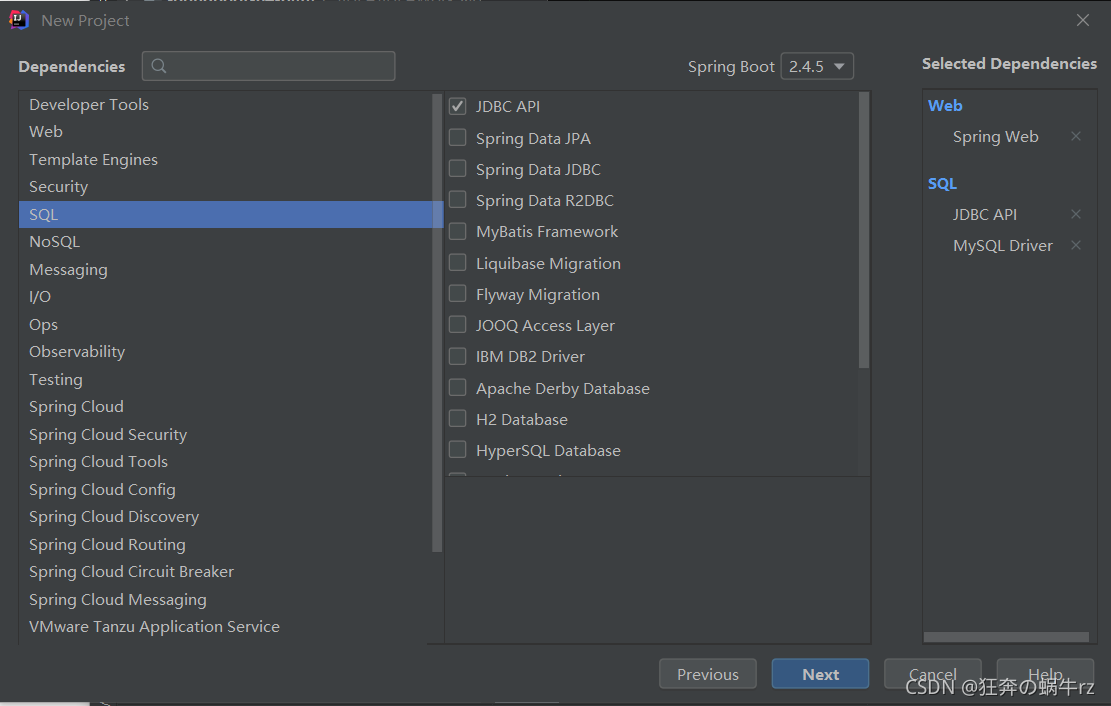The image size is (1111, 706).
Task: Tick the H2 Database checkbox
Action: pos(458,419)
